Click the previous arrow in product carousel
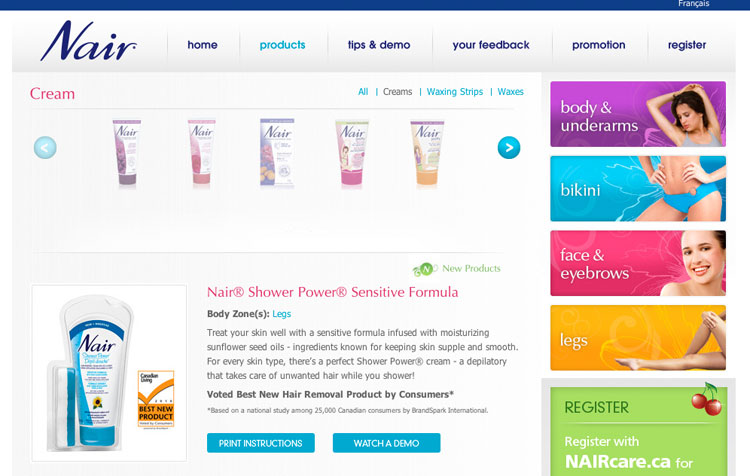750x476 pixels. tap(45, 148)
